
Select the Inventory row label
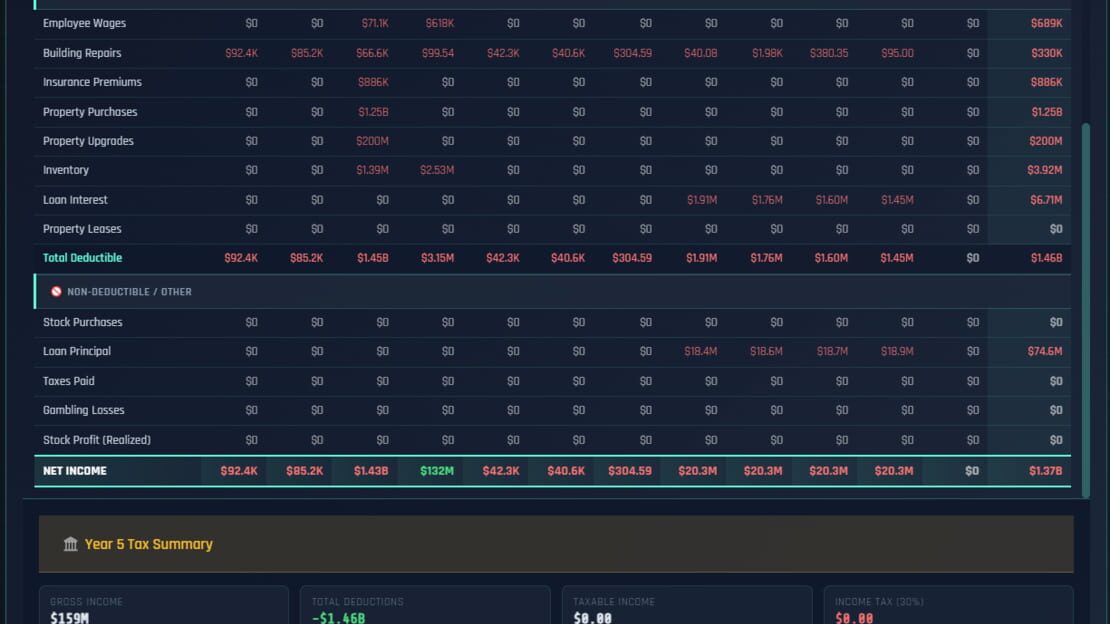[66, 170]
